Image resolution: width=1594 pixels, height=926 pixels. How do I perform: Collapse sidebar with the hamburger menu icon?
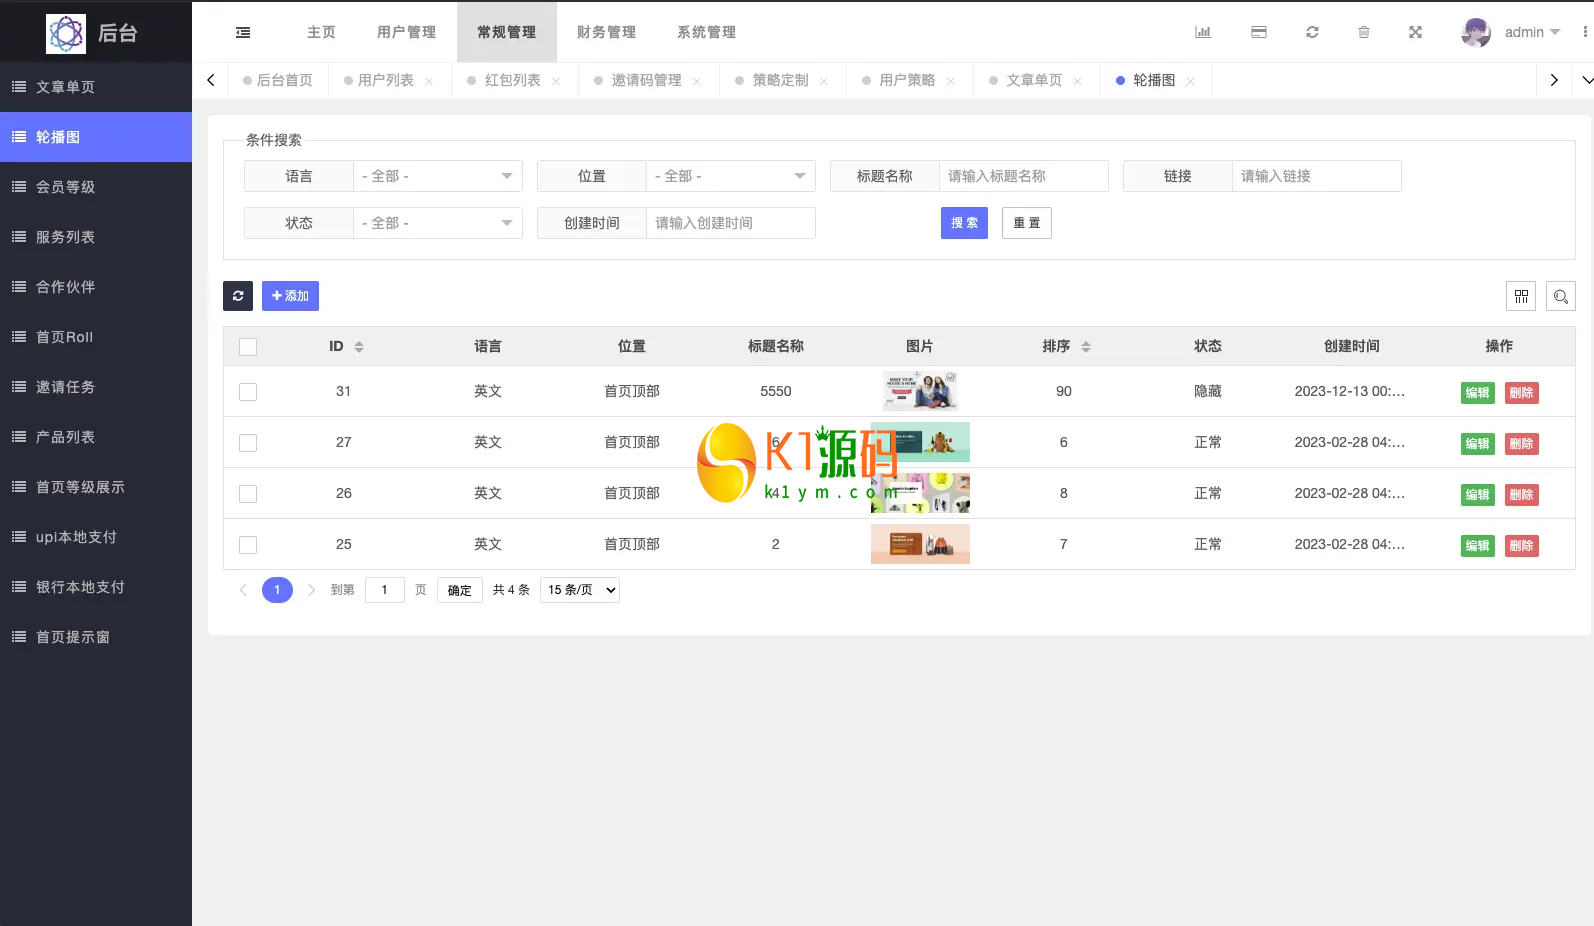pyautogui.click(x=243, y=32)
